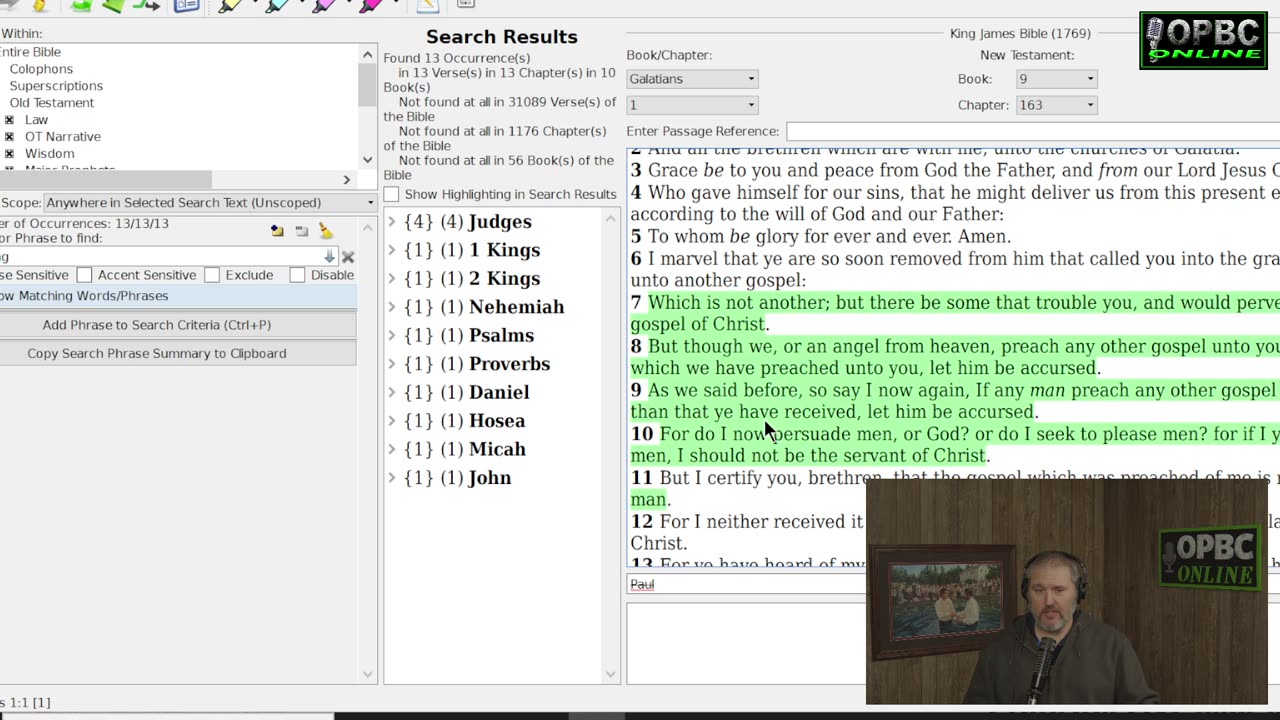Toggle the Wisdom category checkbox
Screen dimensions: 1280x720
(9, 154)
